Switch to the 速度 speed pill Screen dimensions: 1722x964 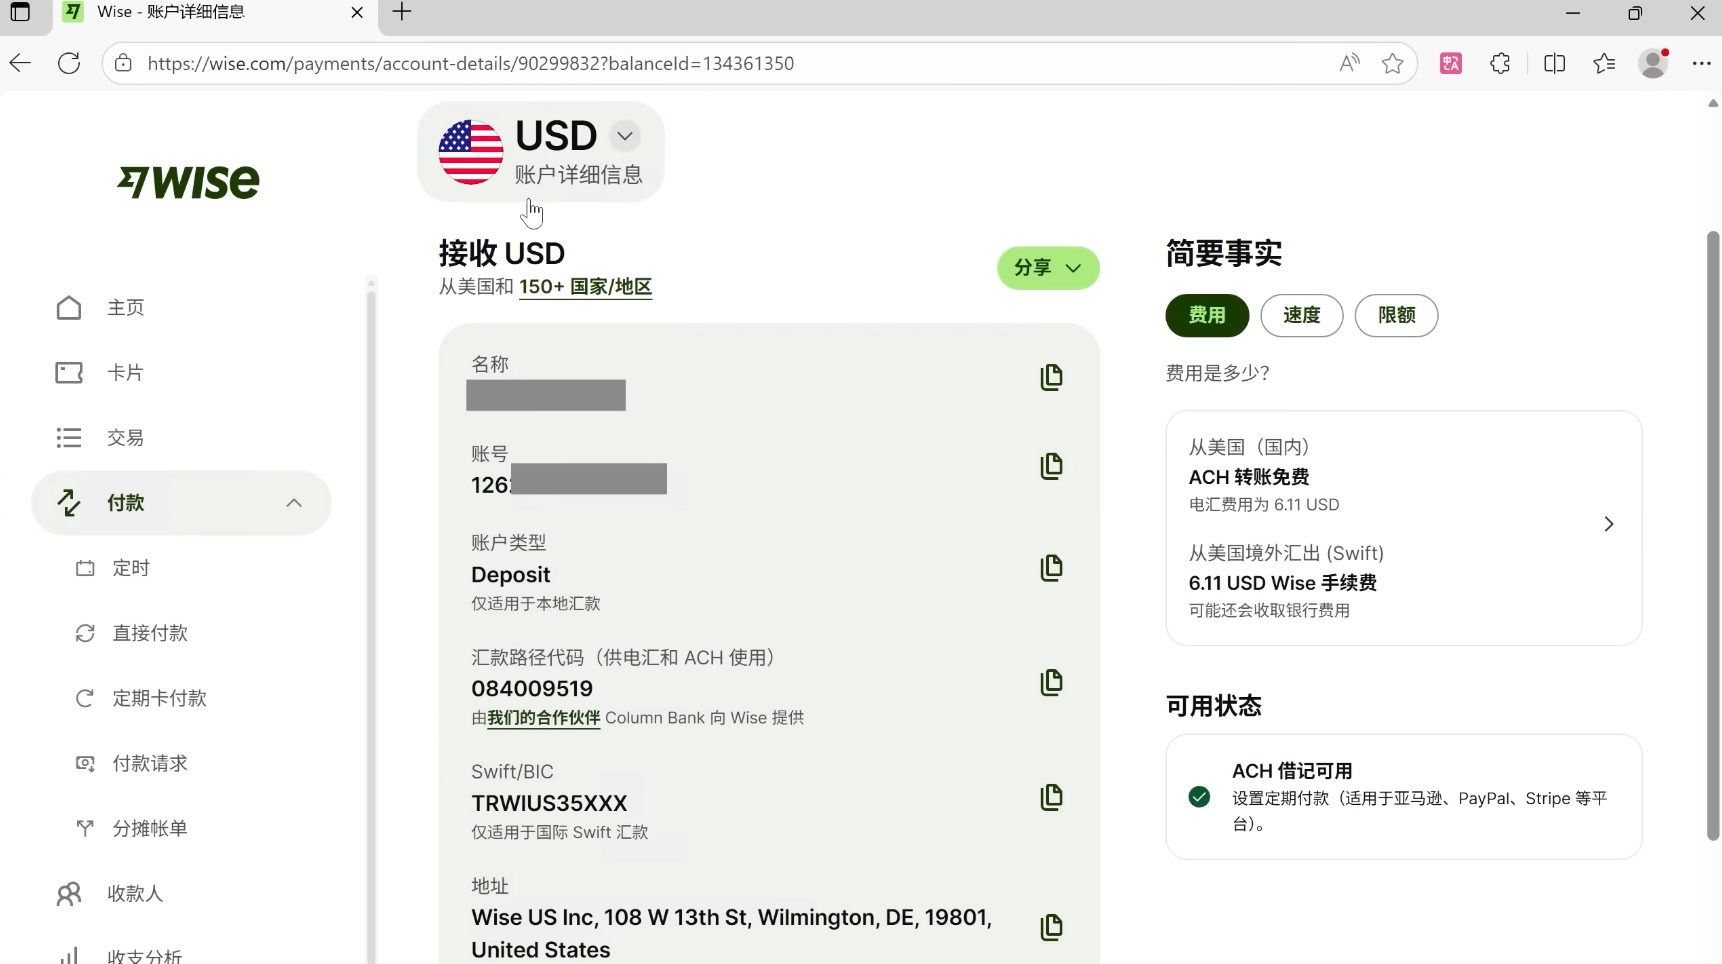click(x=1301, y=316)
